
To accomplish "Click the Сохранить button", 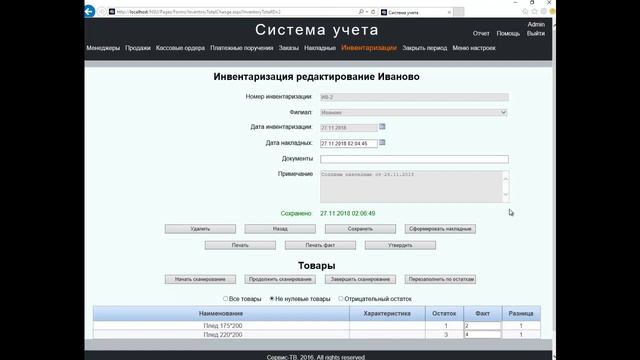I will (360, 229).
